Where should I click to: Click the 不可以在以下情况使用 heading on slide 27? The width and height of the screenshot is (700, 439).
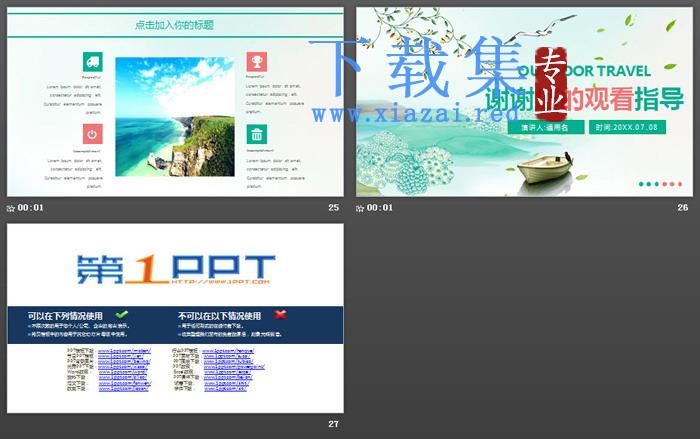219,316
